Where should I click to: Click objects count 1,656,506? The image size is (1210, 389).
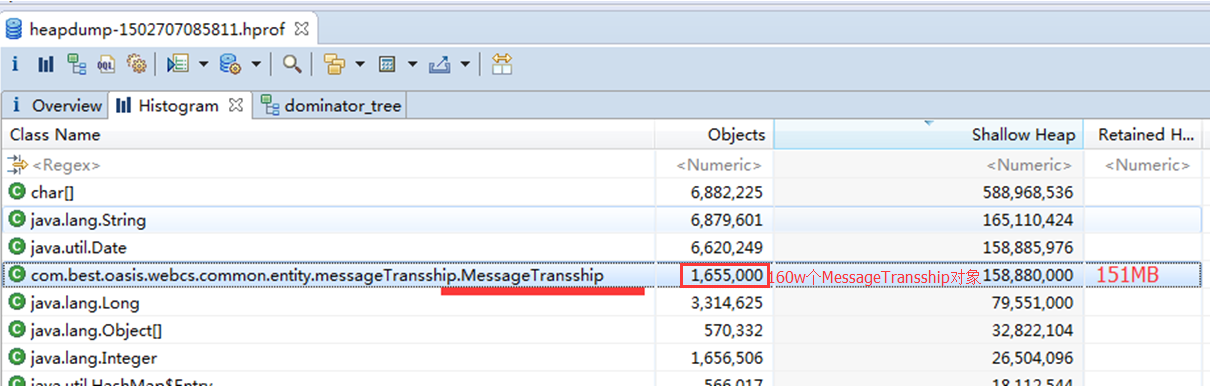coord(727,357)
